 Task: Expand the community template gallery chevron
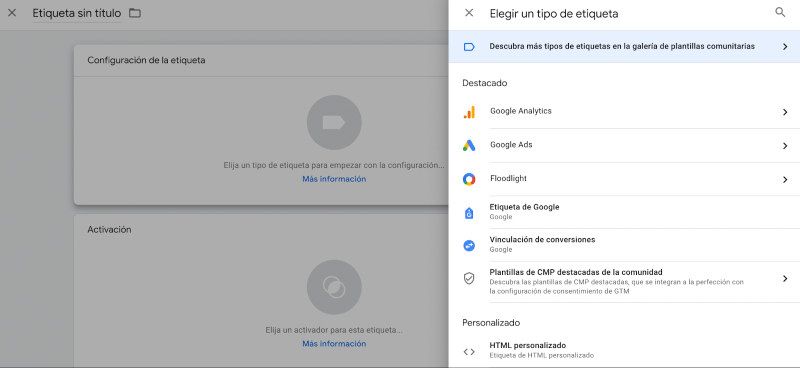point(785,46)
